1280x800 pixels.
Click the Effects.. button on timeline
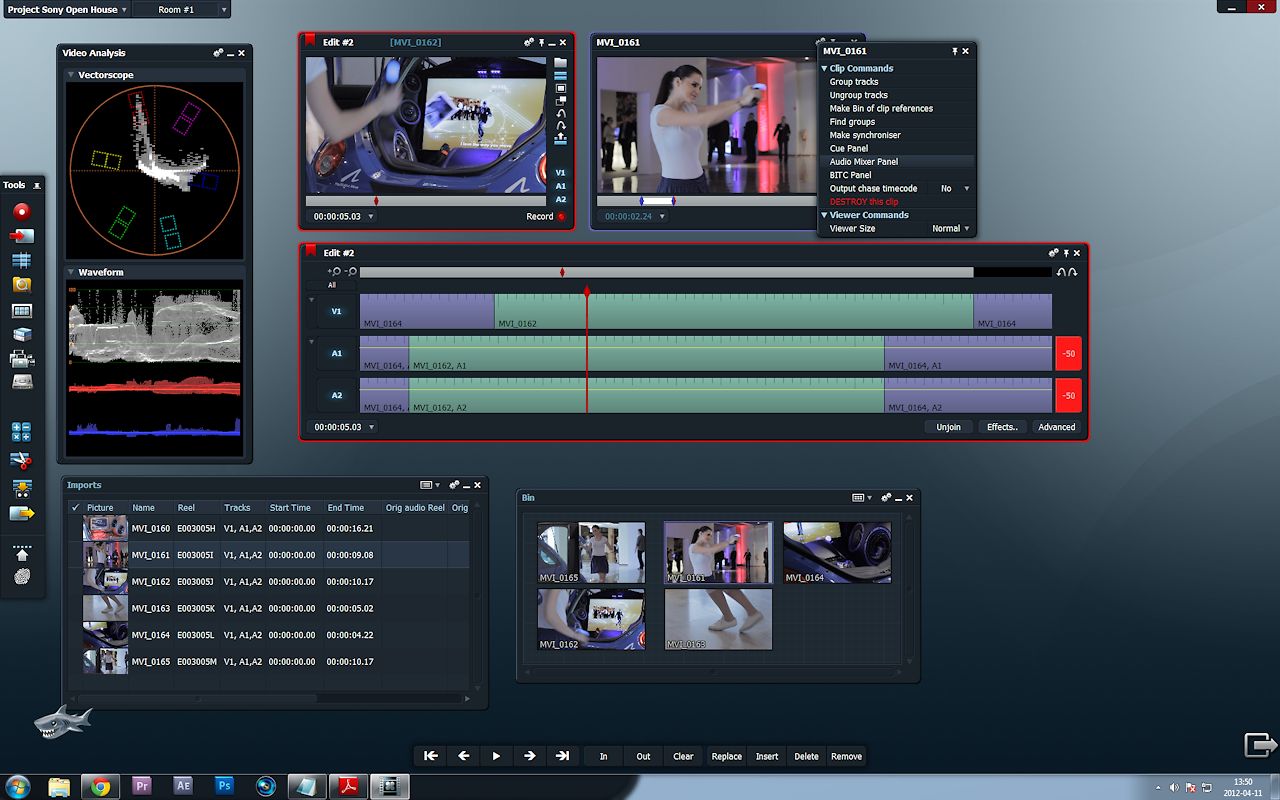(x=1002, y=427)
